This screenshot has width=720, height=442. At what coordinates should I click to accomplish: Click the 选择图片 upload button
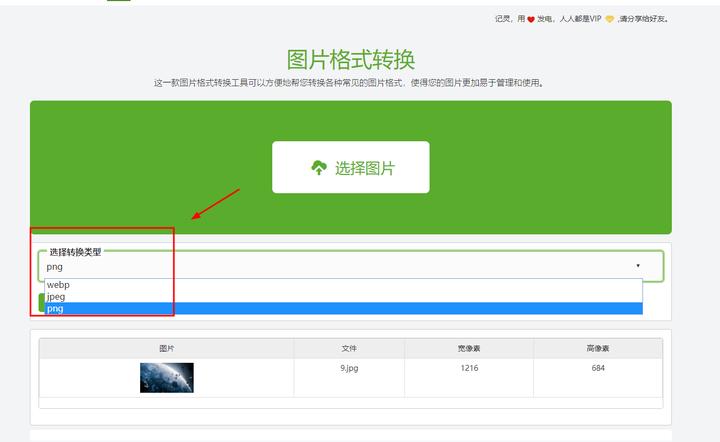click(351, 167)
